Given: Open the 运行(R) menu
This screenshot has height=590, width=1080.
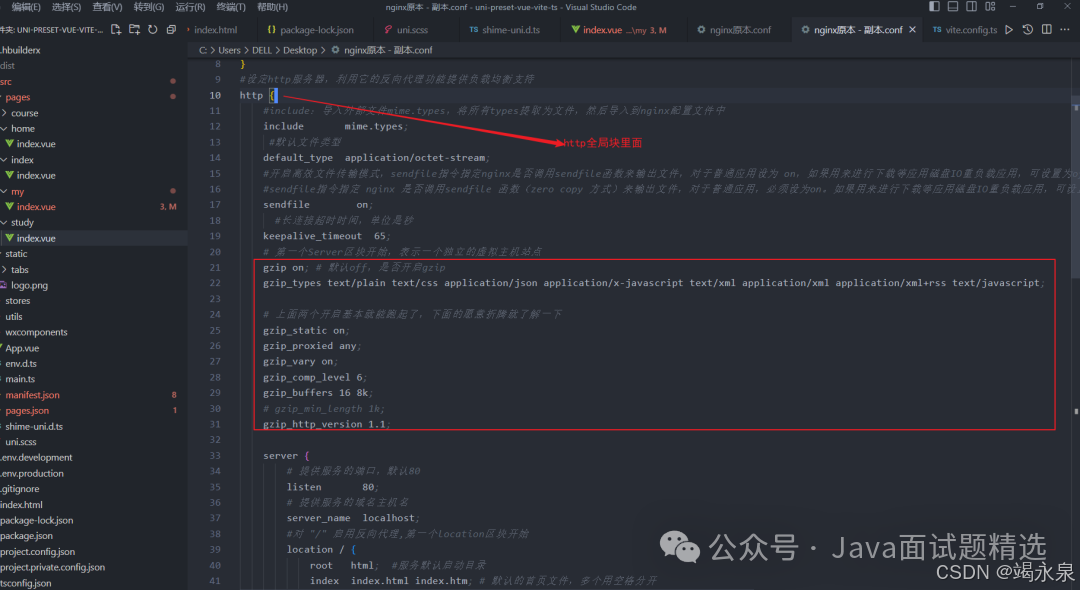Looking at the screenshot, I should pos(190,7).
